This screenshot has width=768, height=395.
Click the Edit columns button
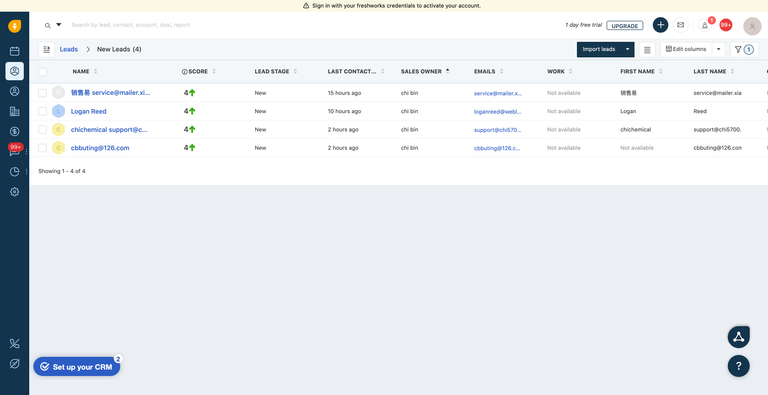coord(686,49)
